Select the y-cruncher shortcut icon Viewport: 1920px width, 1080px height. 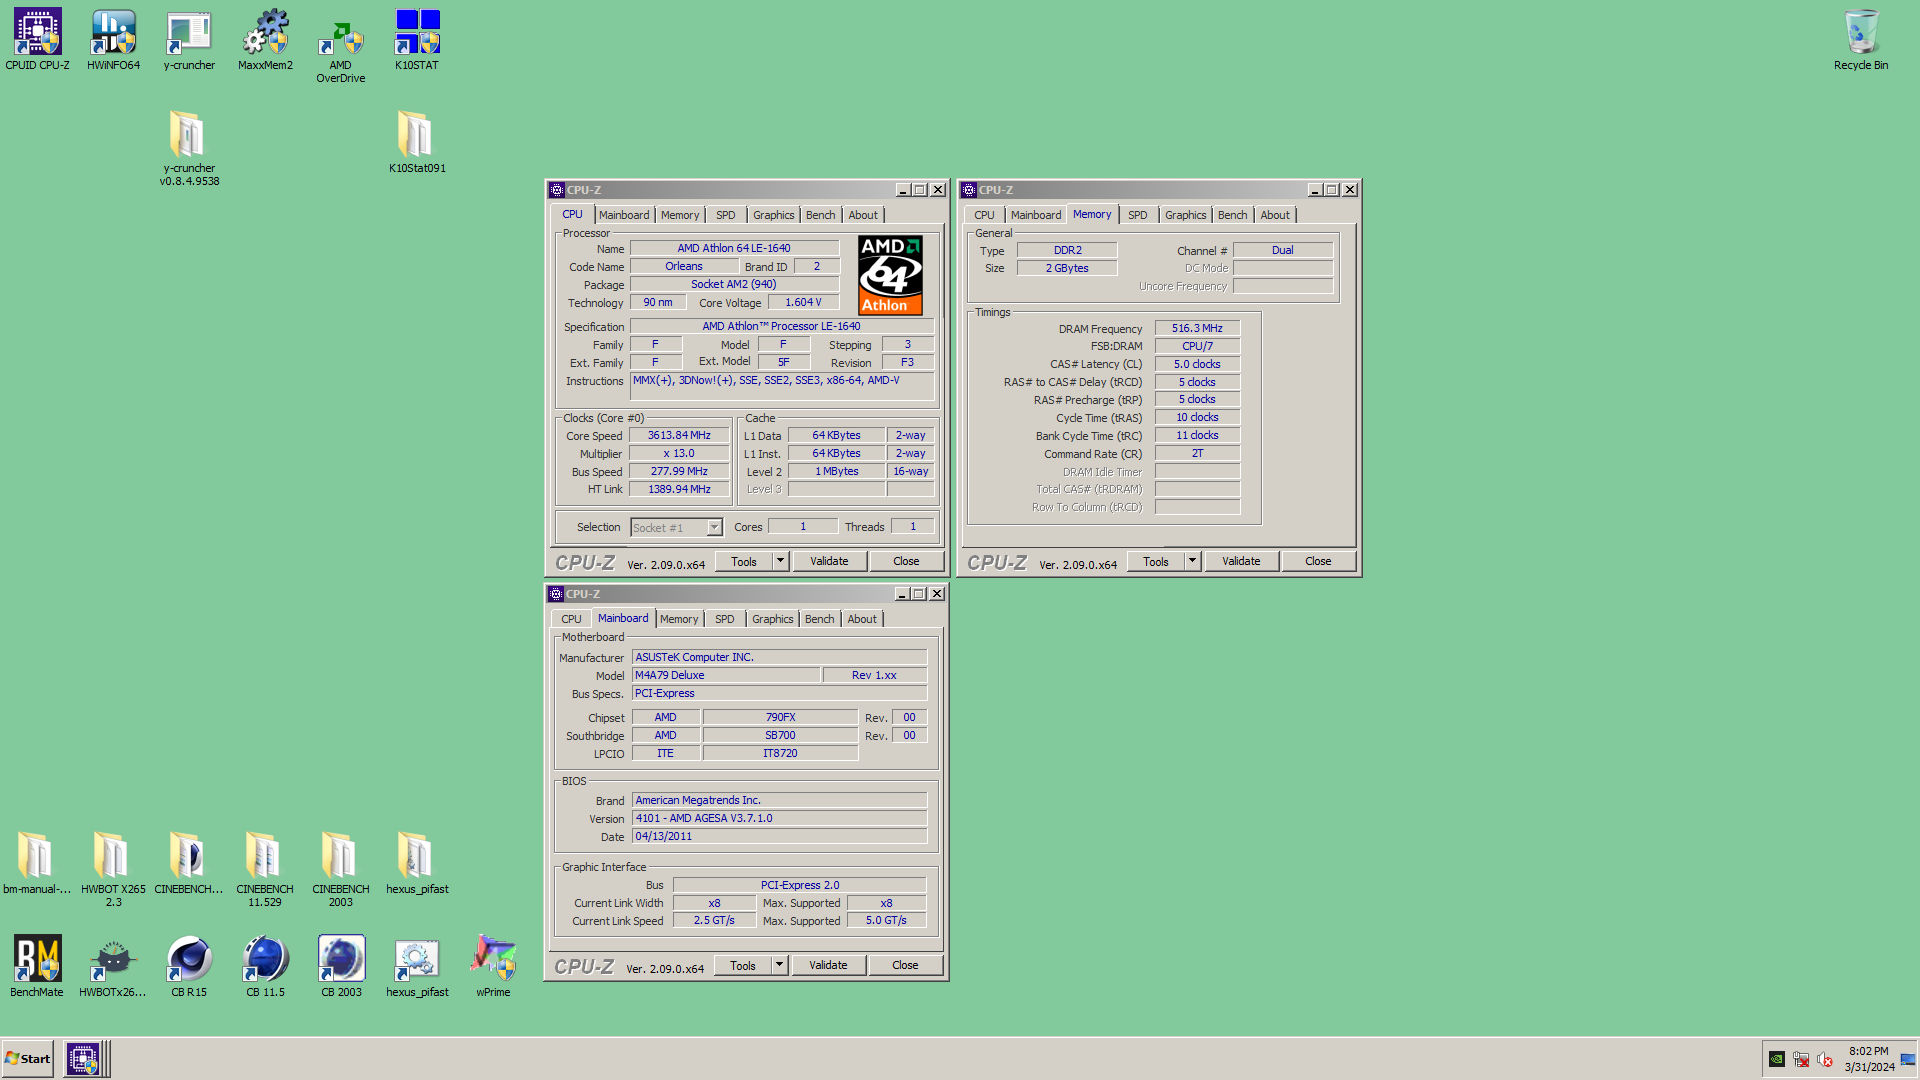tap(189, 40)
